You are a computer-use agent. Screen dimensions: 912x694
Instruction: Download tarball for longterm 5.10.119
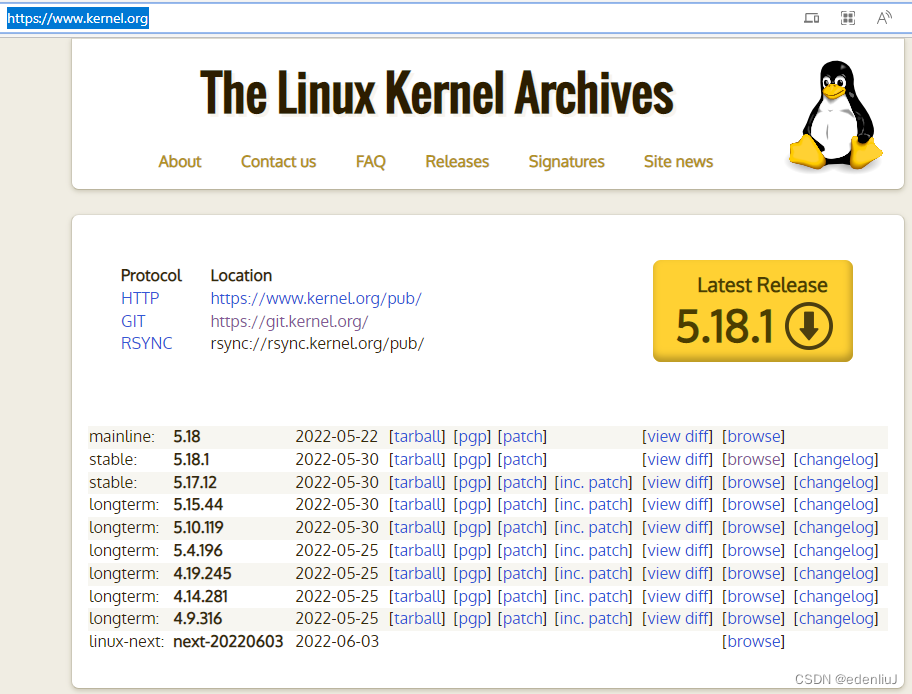click(417, 528)
